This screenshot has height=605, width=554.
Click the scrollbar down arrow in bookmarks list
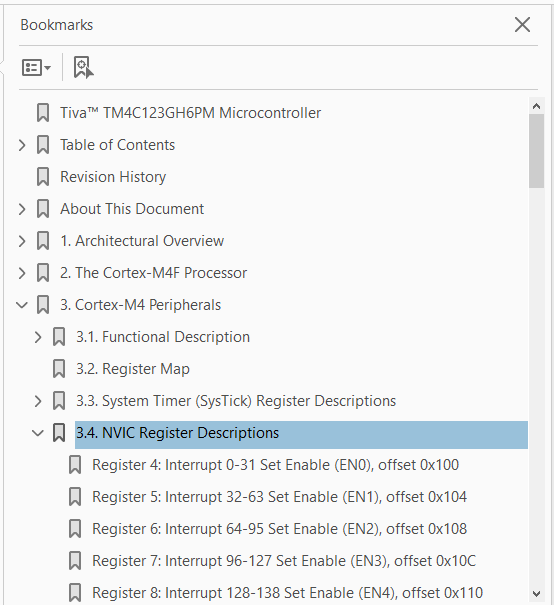pyautogui.click(x=536, y=593)
